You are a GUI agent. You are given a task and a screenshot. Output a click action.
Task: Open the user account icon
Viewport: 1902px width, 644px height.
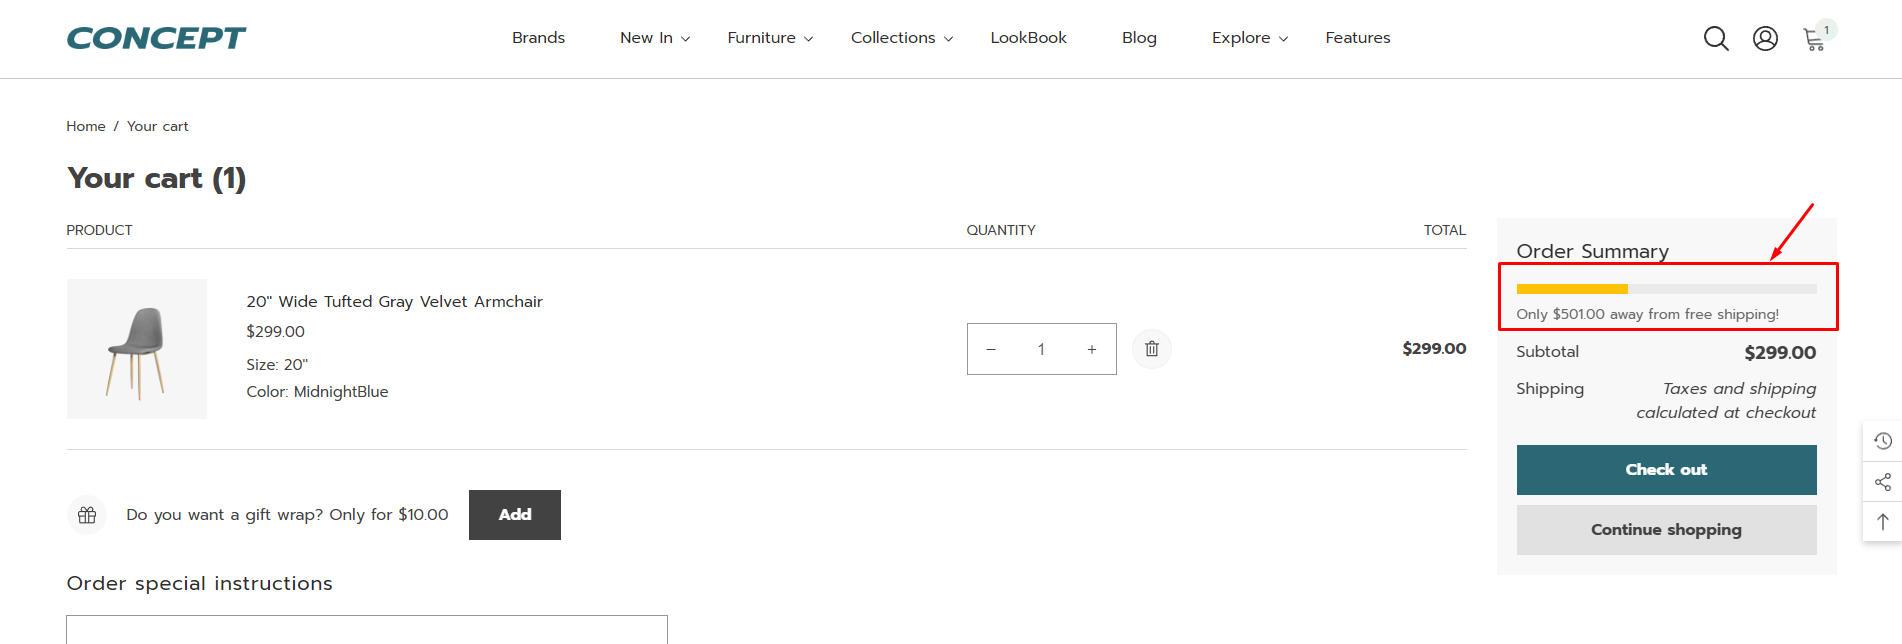[1765, 38]
